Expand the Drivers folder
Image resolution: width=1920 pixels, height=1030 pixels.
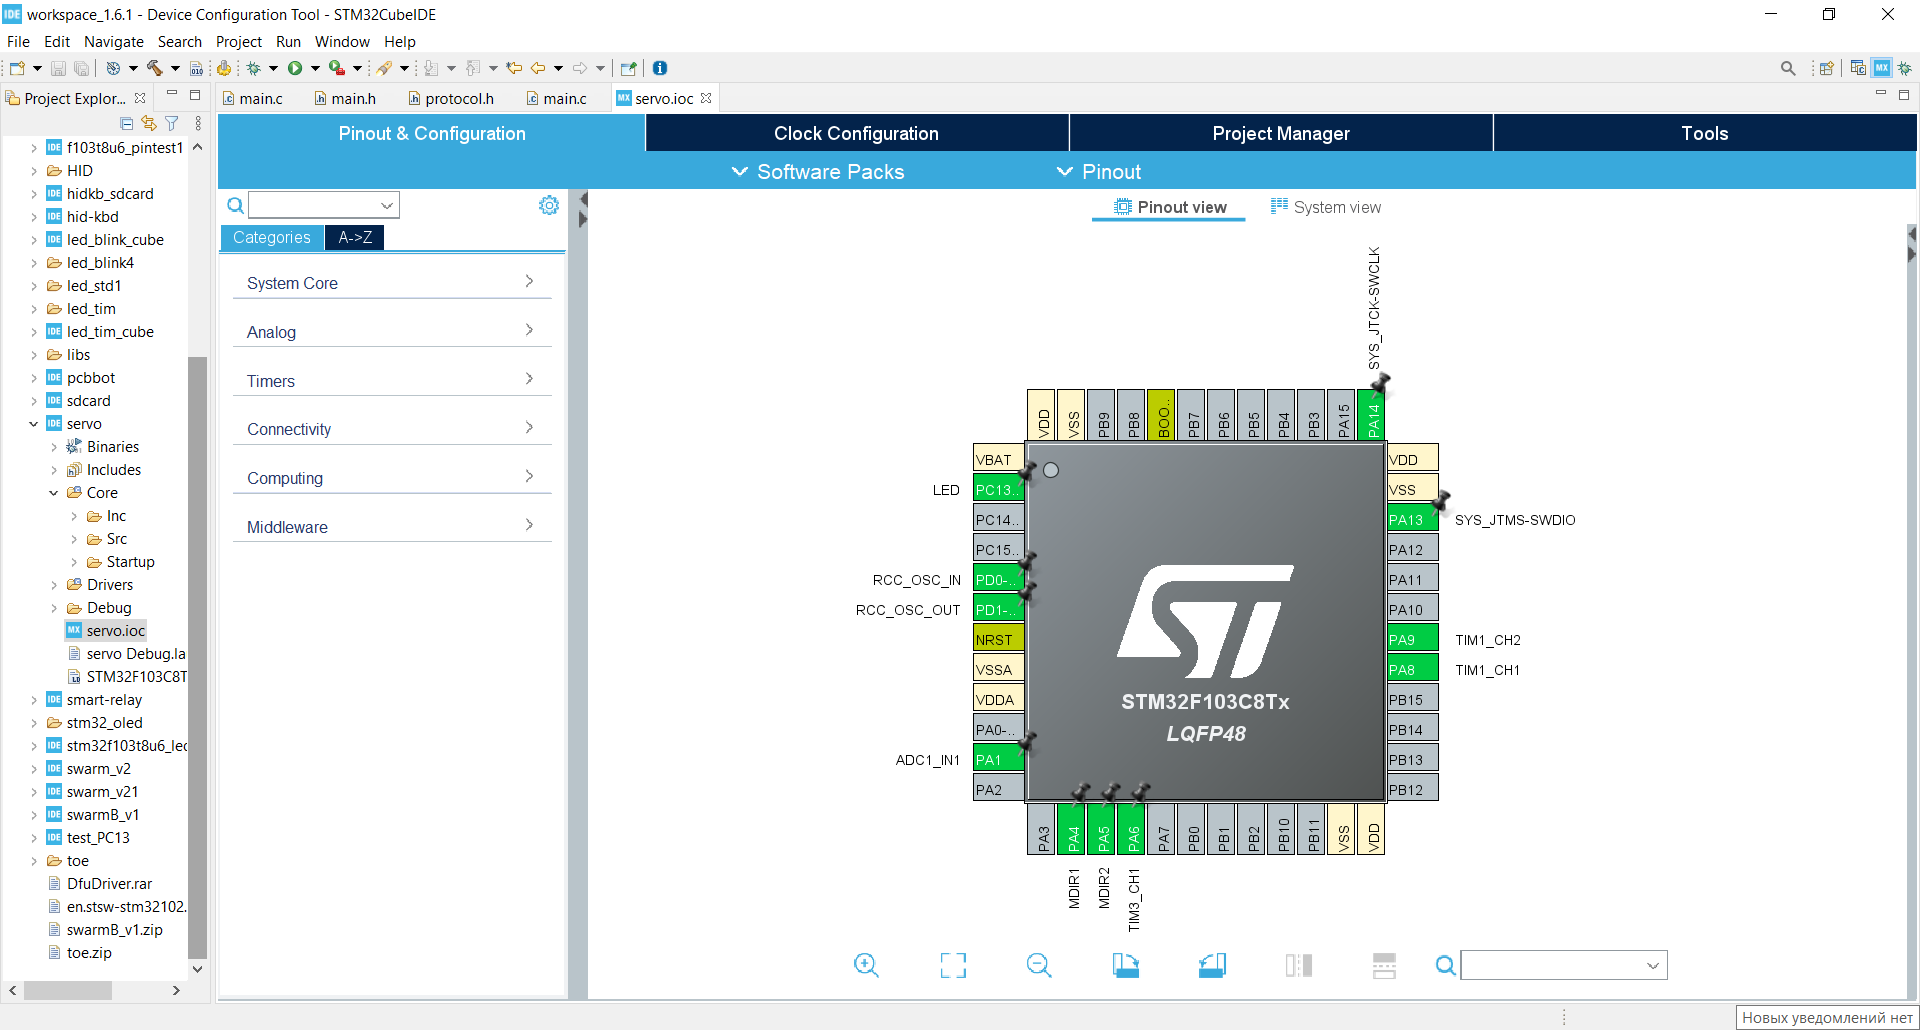pos(54,585)
